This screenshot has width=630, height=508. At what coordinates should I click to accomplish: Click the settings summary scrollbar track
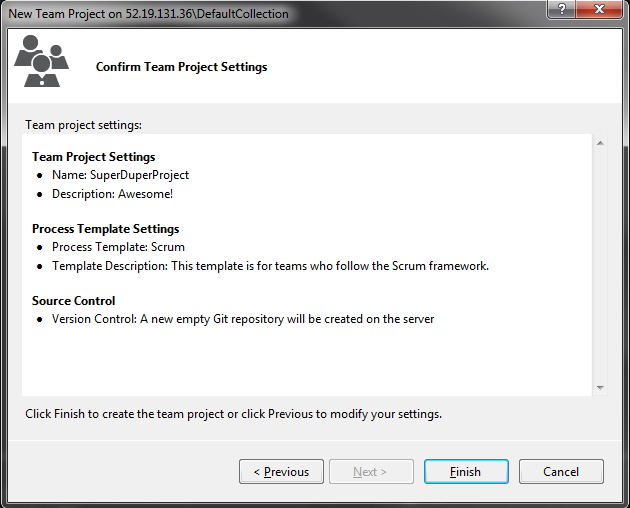(600, 265)
